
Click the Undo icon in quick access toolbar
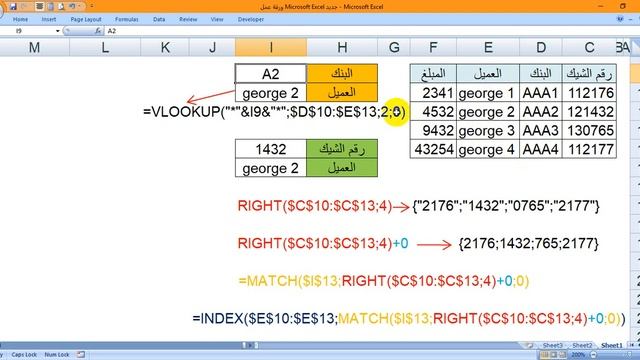pyautogui.click(x=72, y=7)
